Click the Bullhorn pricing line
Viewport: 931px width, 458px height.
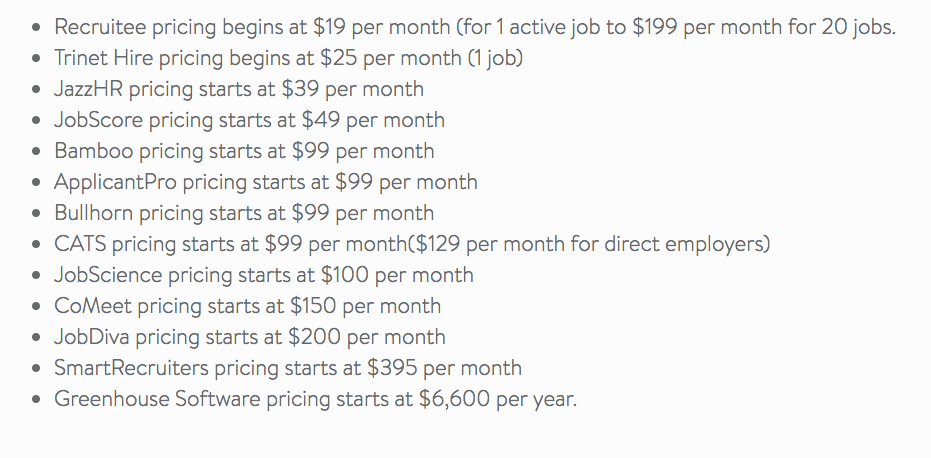click(244, 212)
